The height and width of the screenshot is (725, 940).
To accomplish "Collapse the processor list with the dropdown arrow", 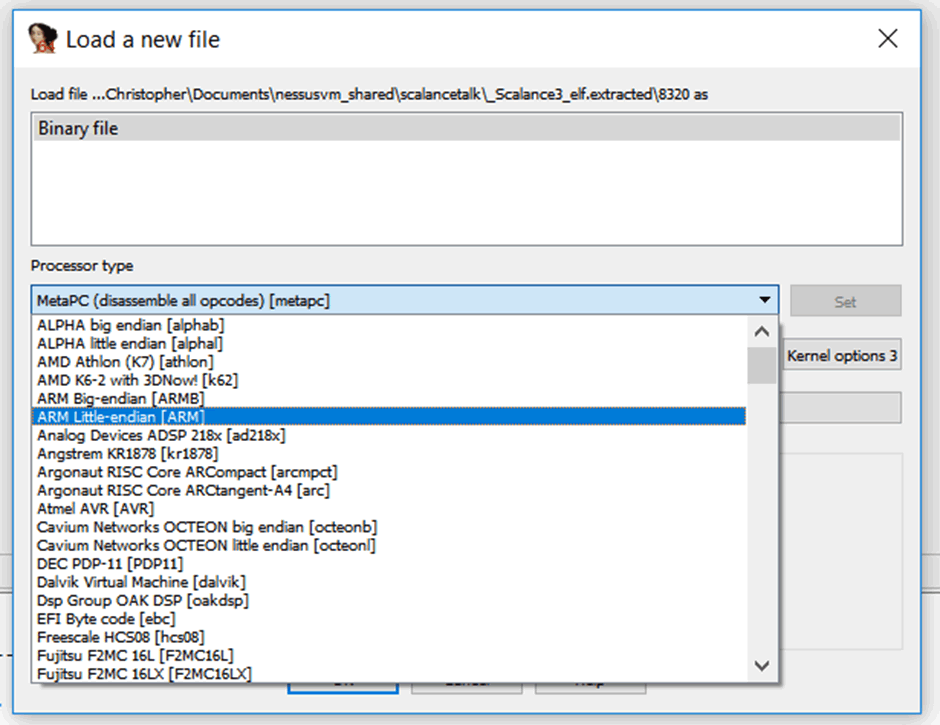I will (764, 300).
